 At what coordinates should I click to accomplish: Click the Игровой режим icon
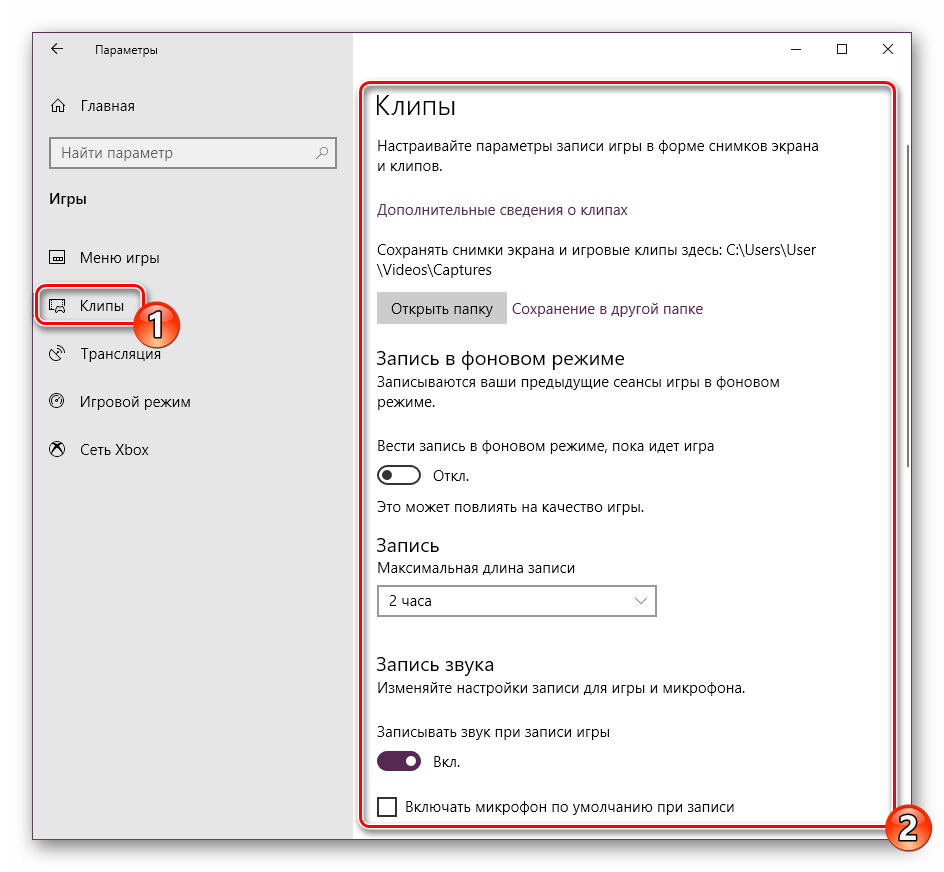(58, 402)
